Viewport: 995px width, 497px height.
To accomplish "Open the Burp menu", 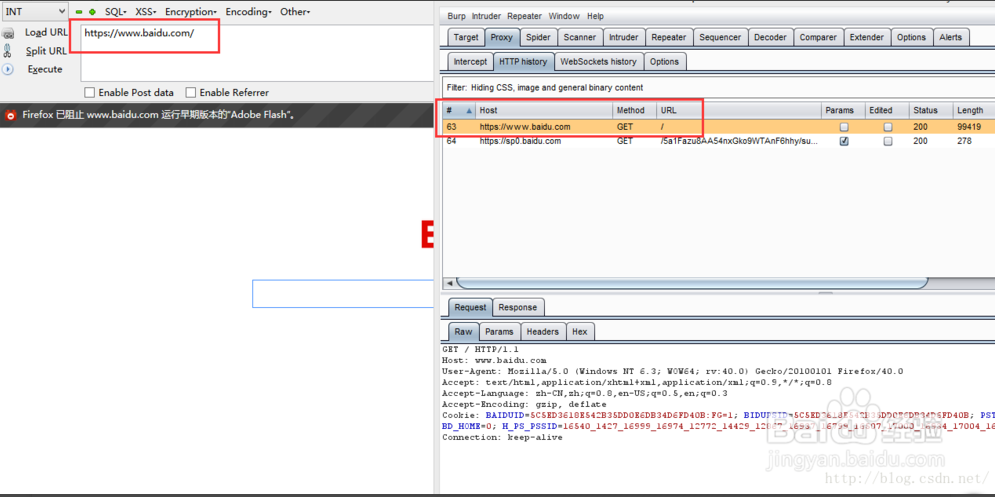I will [x=456, y=16].
